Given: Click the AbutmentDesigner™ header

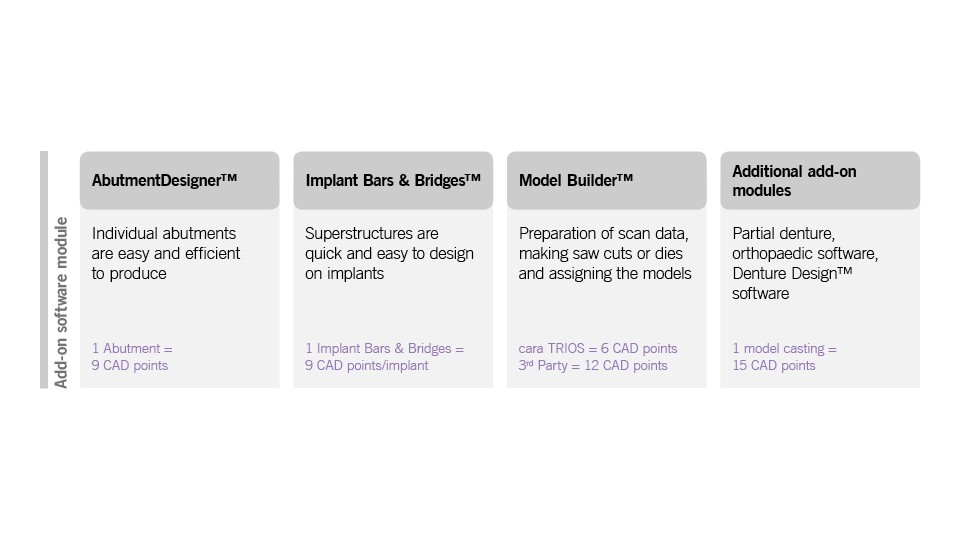Looking at the screenshot, I should [x=165, y=181].
